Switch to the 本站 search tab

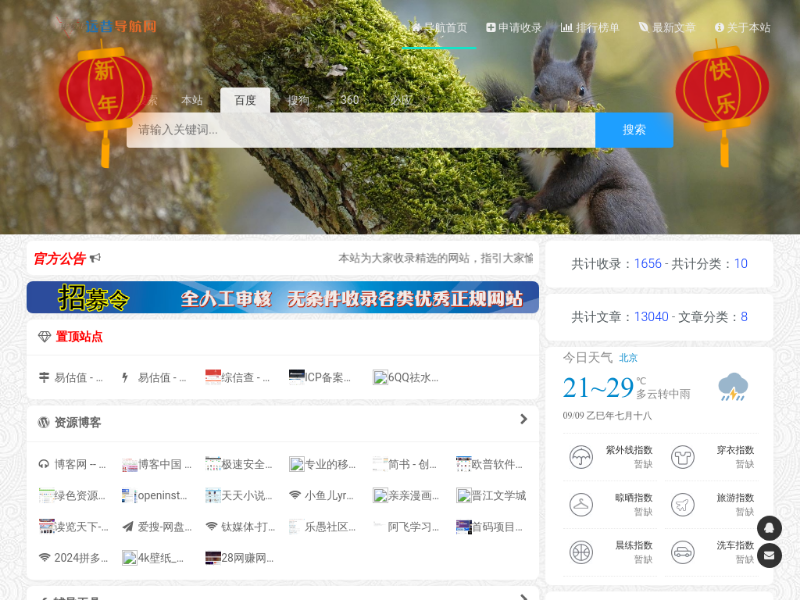[191, 100]
